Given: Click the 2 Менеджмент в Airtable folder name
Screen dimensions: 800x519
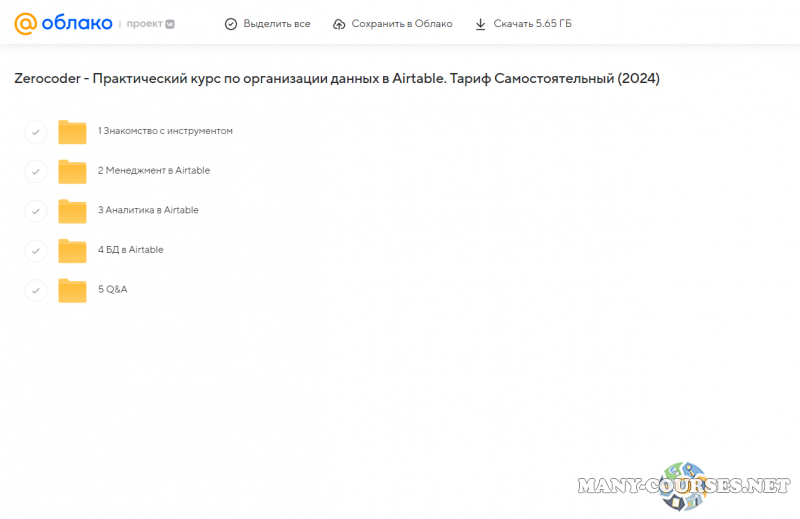Looking at the screenshot, I should coord(153,170).
